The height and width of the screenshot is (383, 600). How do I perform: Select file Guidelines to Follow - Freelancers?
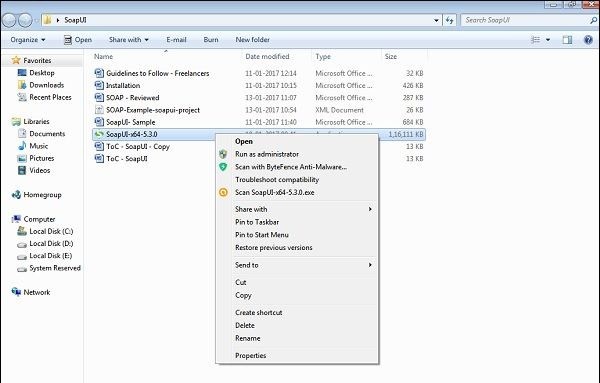click(x=158, y=73)
